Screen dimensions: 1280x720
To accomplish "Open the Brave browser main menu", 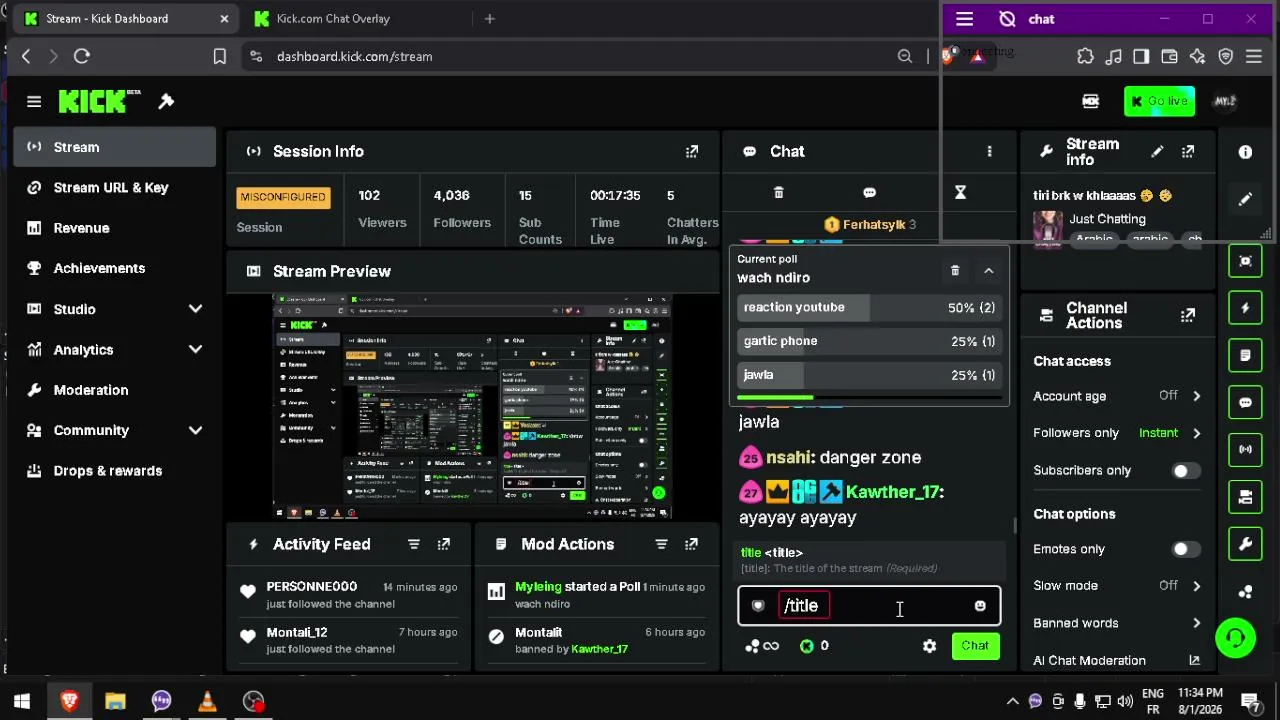I will click(x=1254, y=57).
